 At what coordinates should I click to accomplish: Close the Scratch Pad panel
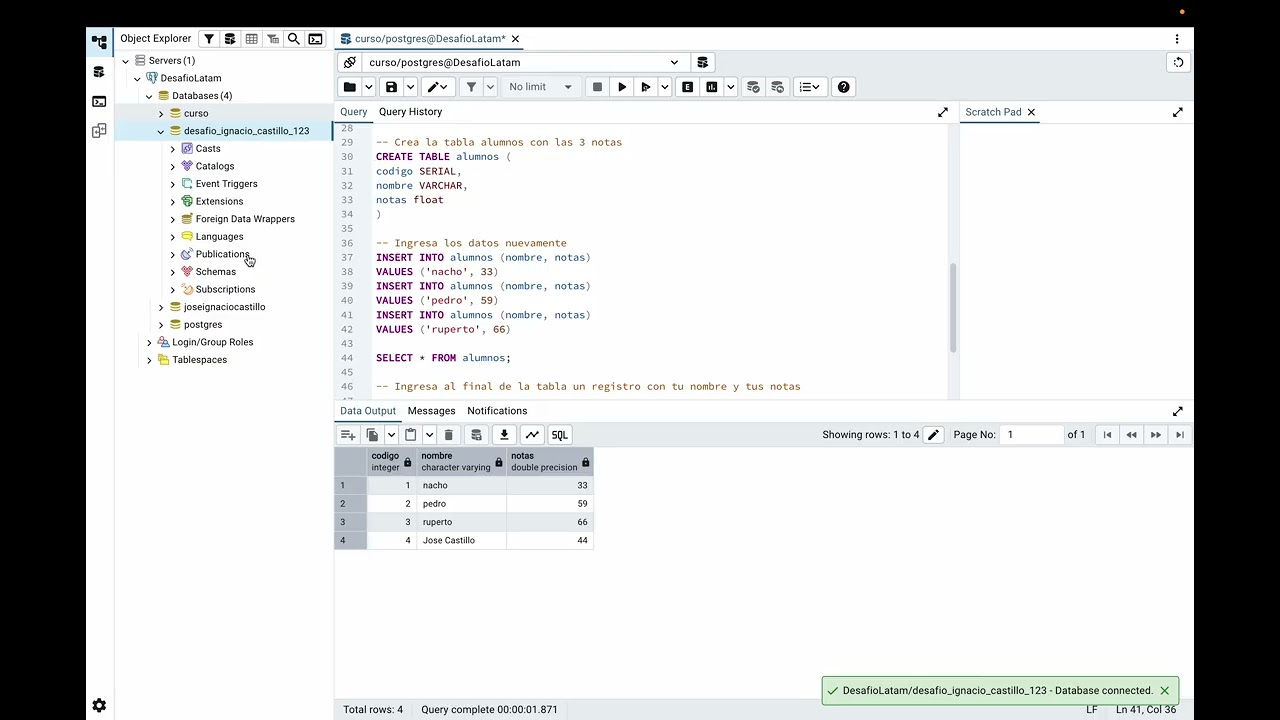pos(1031,112)
